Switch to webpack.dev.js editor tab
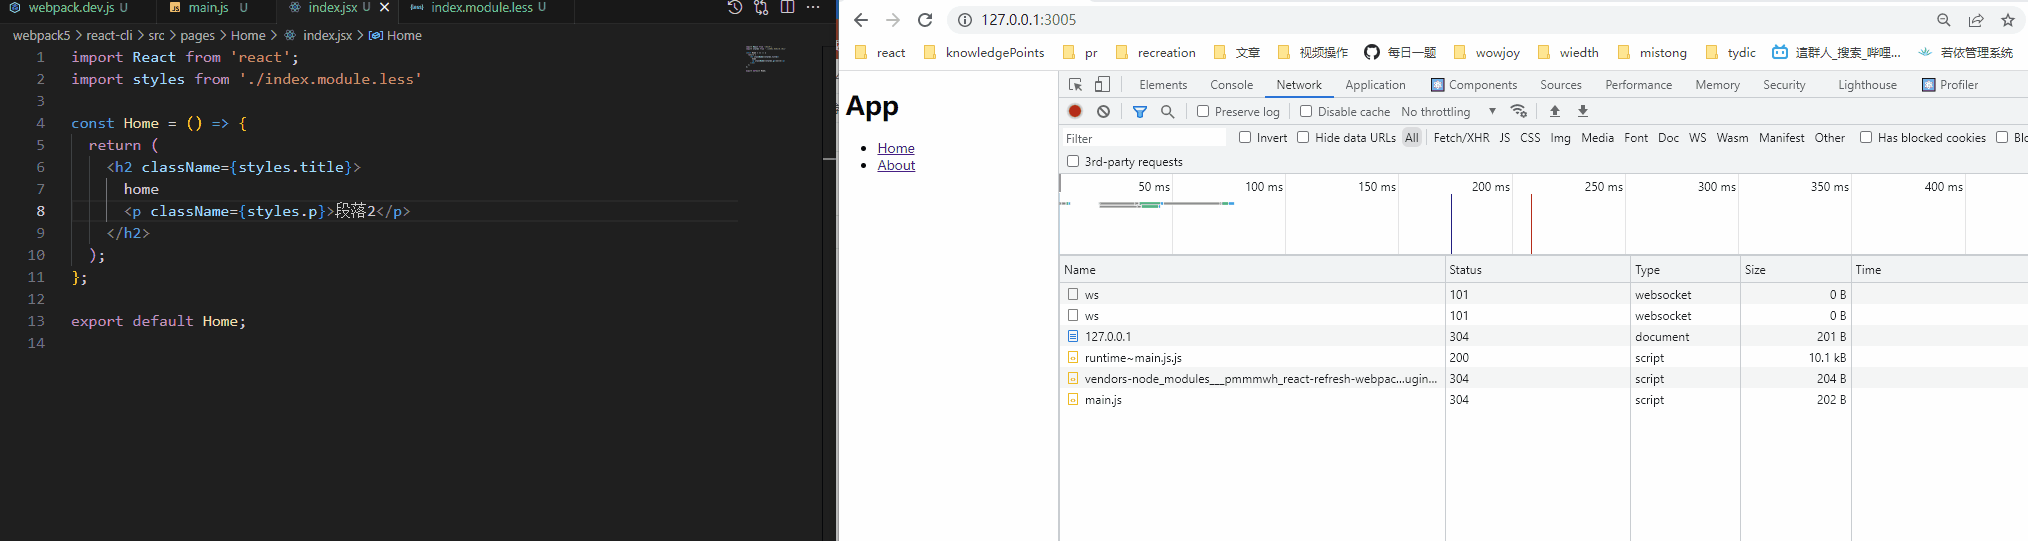2028x541 pixels. tap(70, 7)
